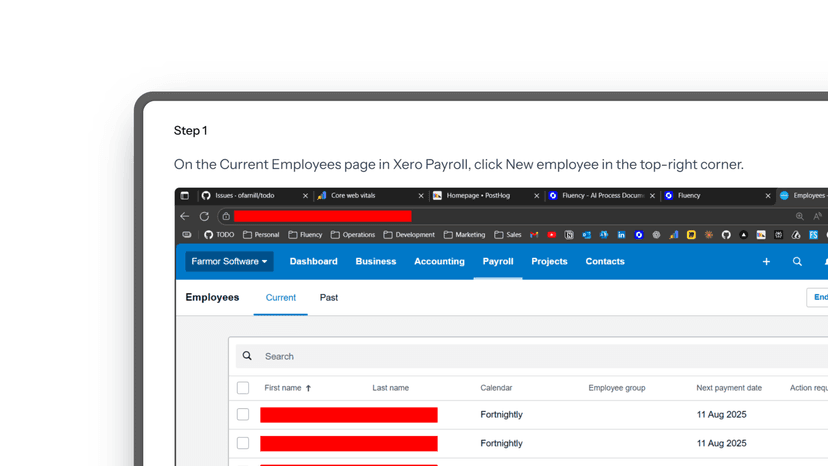Open the orange starburst bookmark icon
The width and height of the screenshot is (828, 466).
[709, 235]
